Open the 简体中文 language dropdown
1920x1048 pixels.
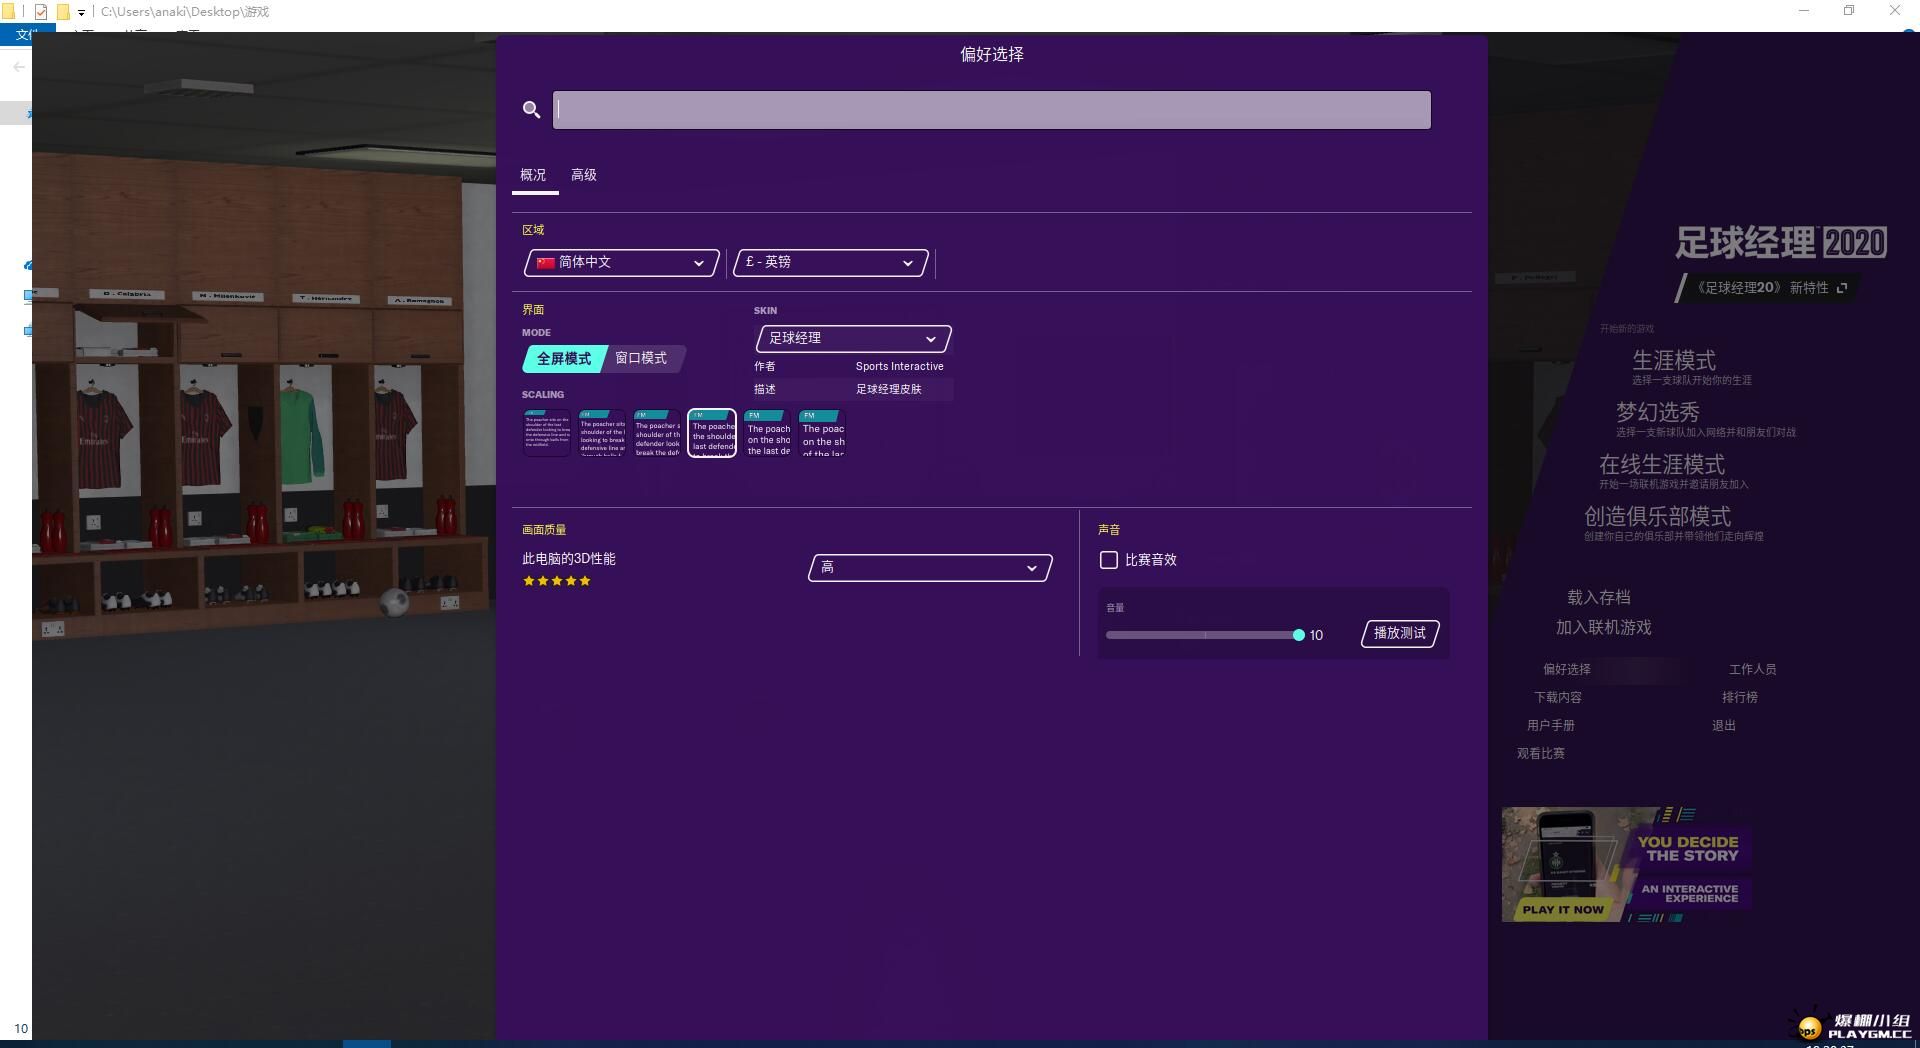pos(621,263)
